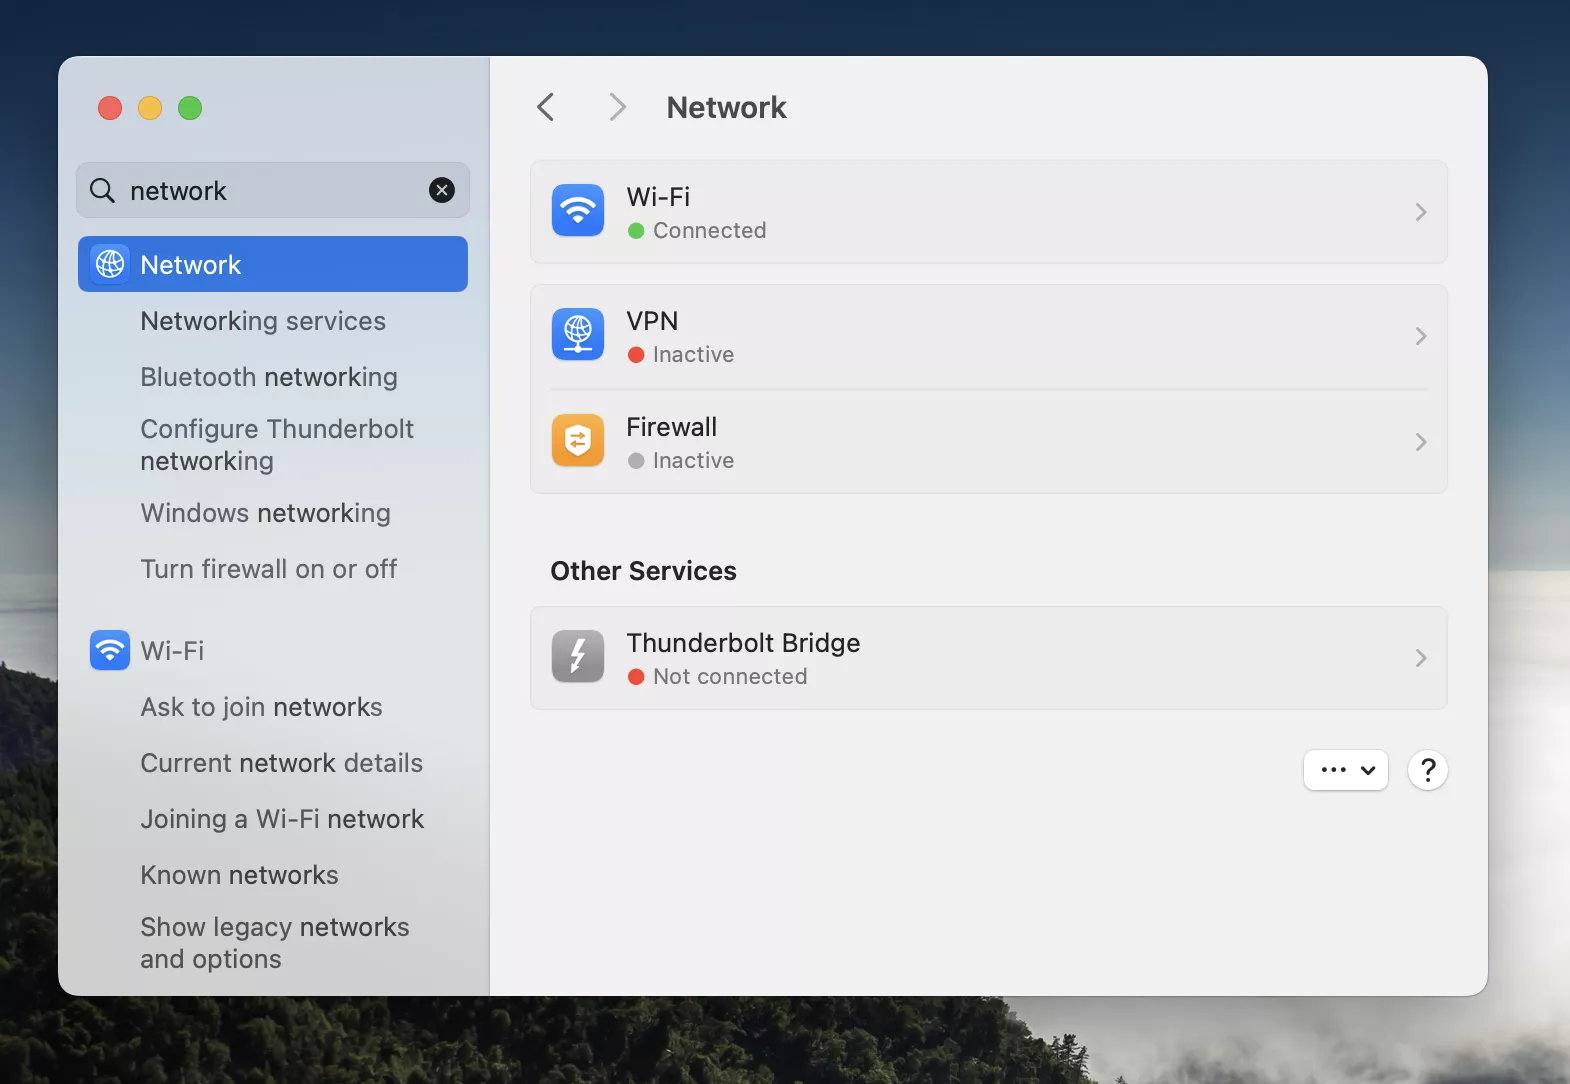
Task: Click the magnifying glass search icon
Action: pyautogui.click(x=102, y=190)
